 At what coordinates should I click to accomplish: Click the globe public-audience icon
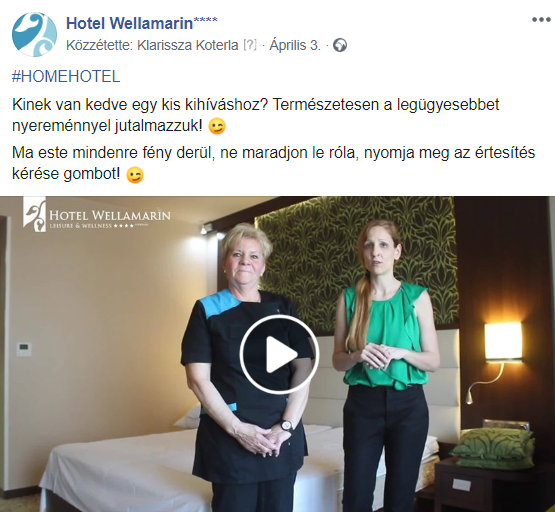[340, 45]
